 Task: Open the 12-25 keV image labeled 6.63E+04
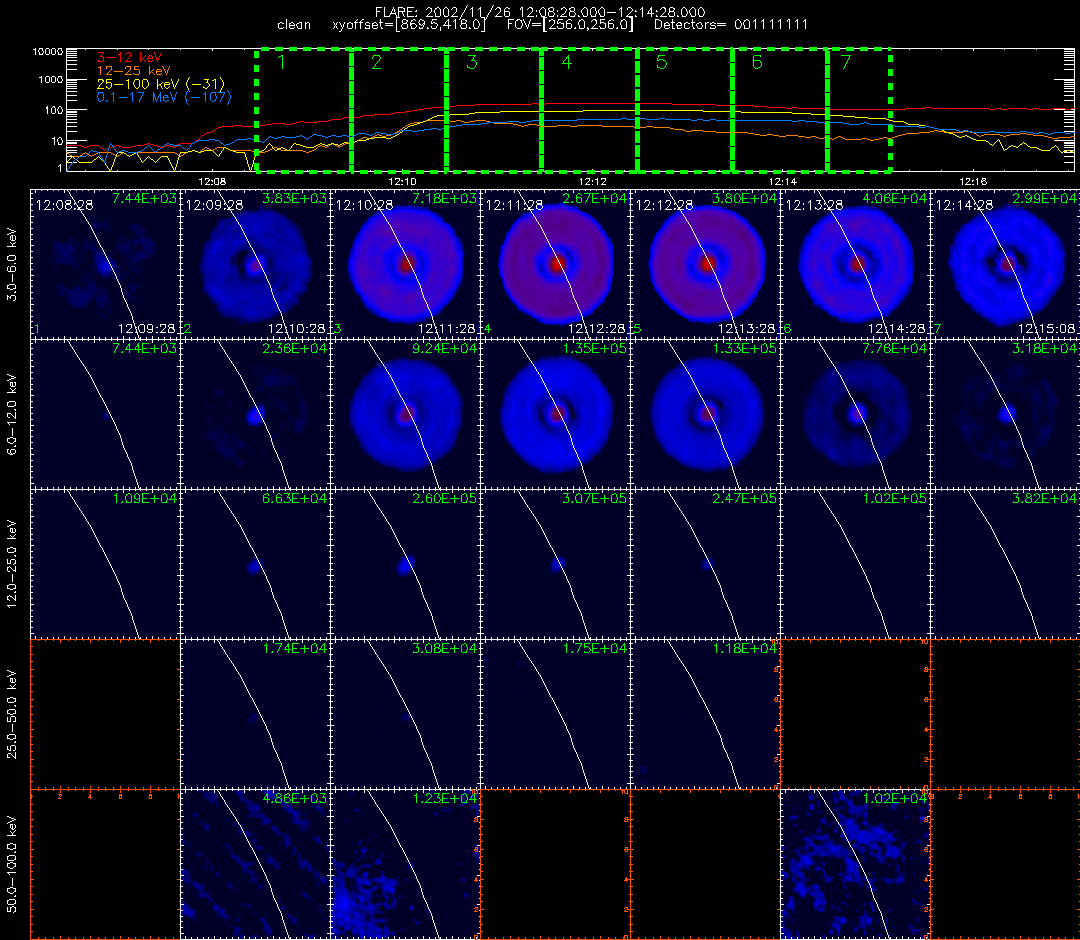tap(256, 564)
